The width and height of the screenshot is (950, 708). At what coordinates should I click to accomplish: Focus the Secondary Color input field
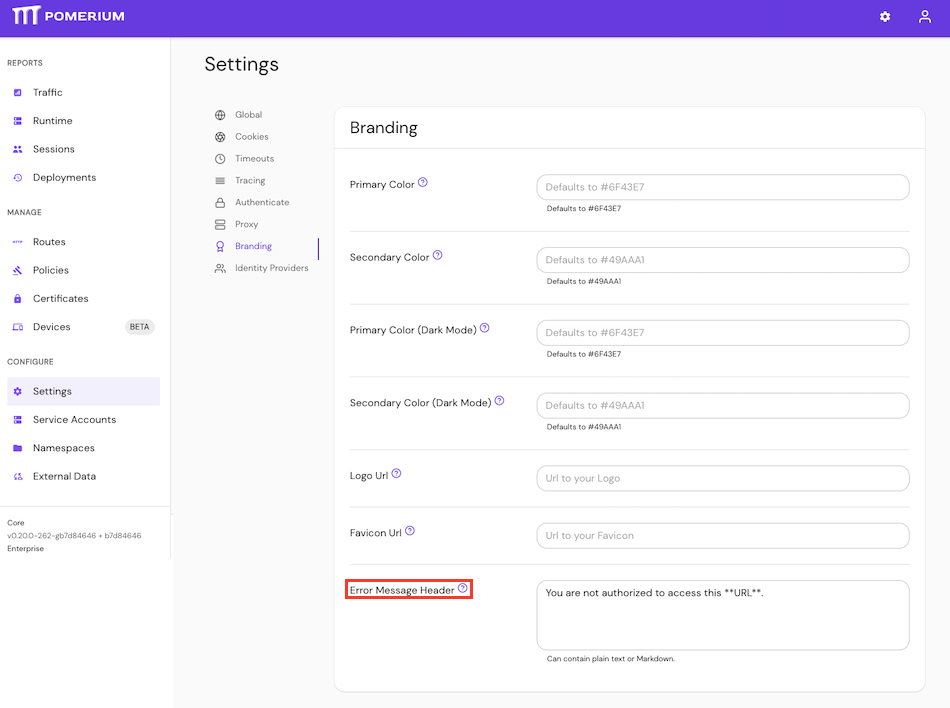[722, 260]
